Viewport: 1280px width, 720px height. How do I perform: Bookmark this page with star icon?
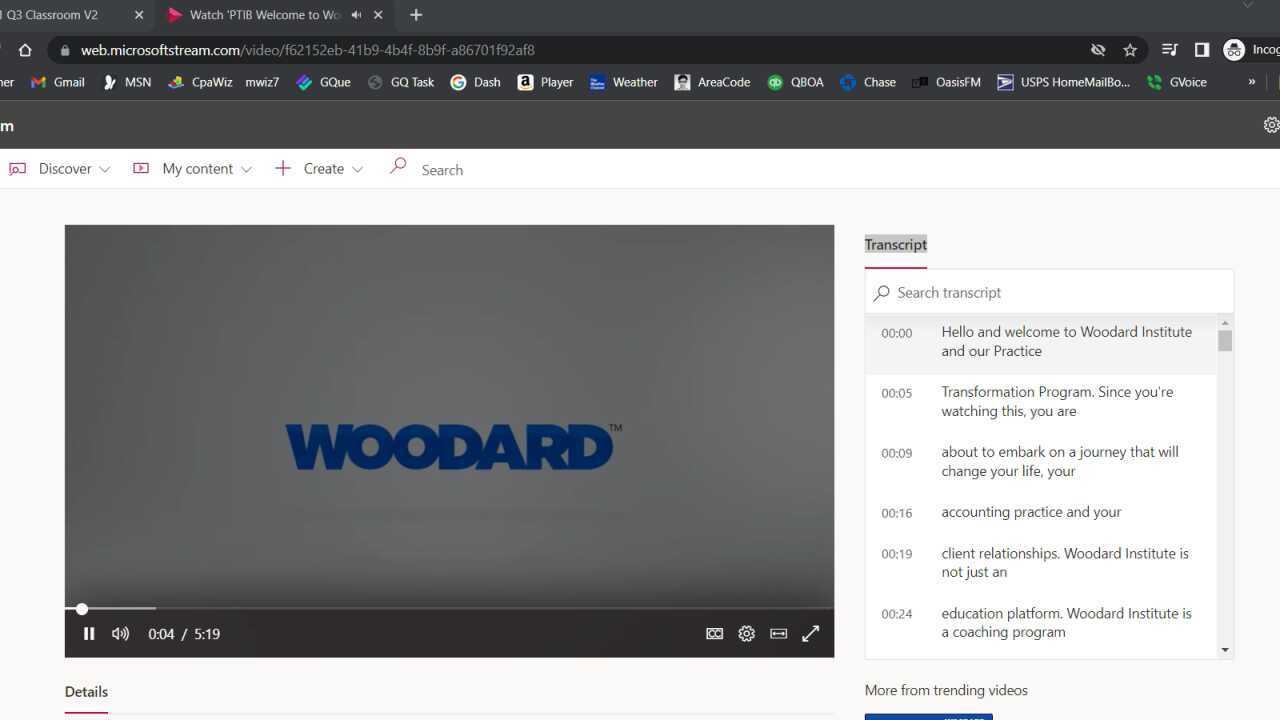1130,50
